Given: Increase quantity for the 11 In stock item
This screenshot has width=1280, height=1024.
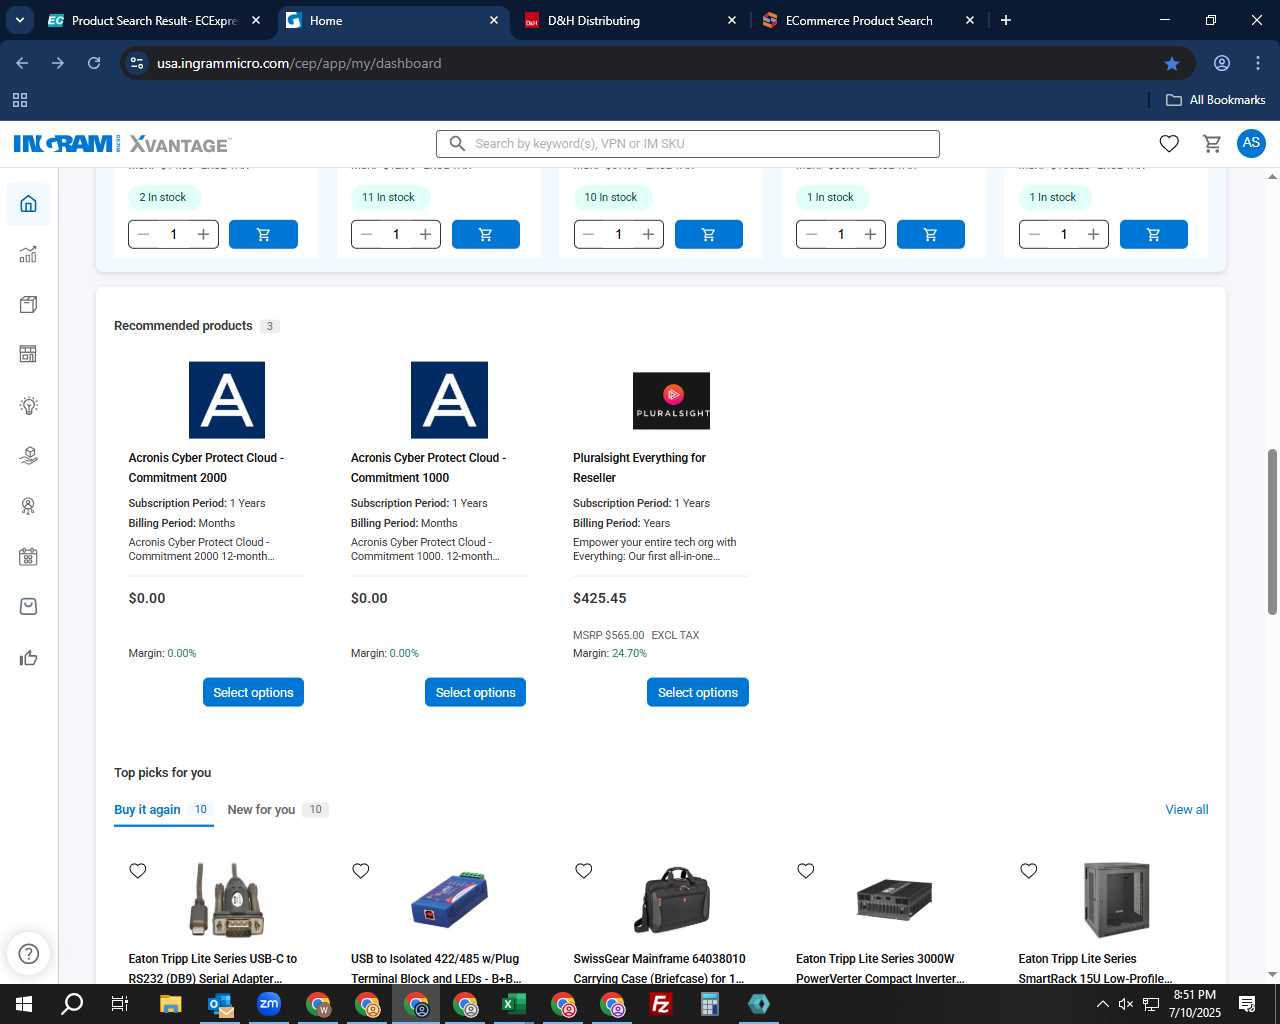Looking at the screenshot, I should click(426, 234).
